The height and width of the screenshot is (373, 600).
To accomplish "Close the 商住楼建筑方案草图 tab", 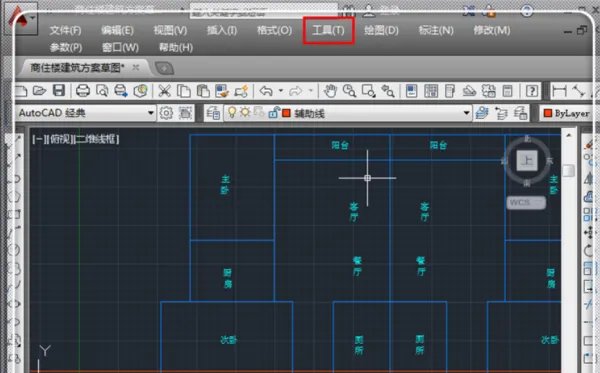I will click(x=135, y=68).
